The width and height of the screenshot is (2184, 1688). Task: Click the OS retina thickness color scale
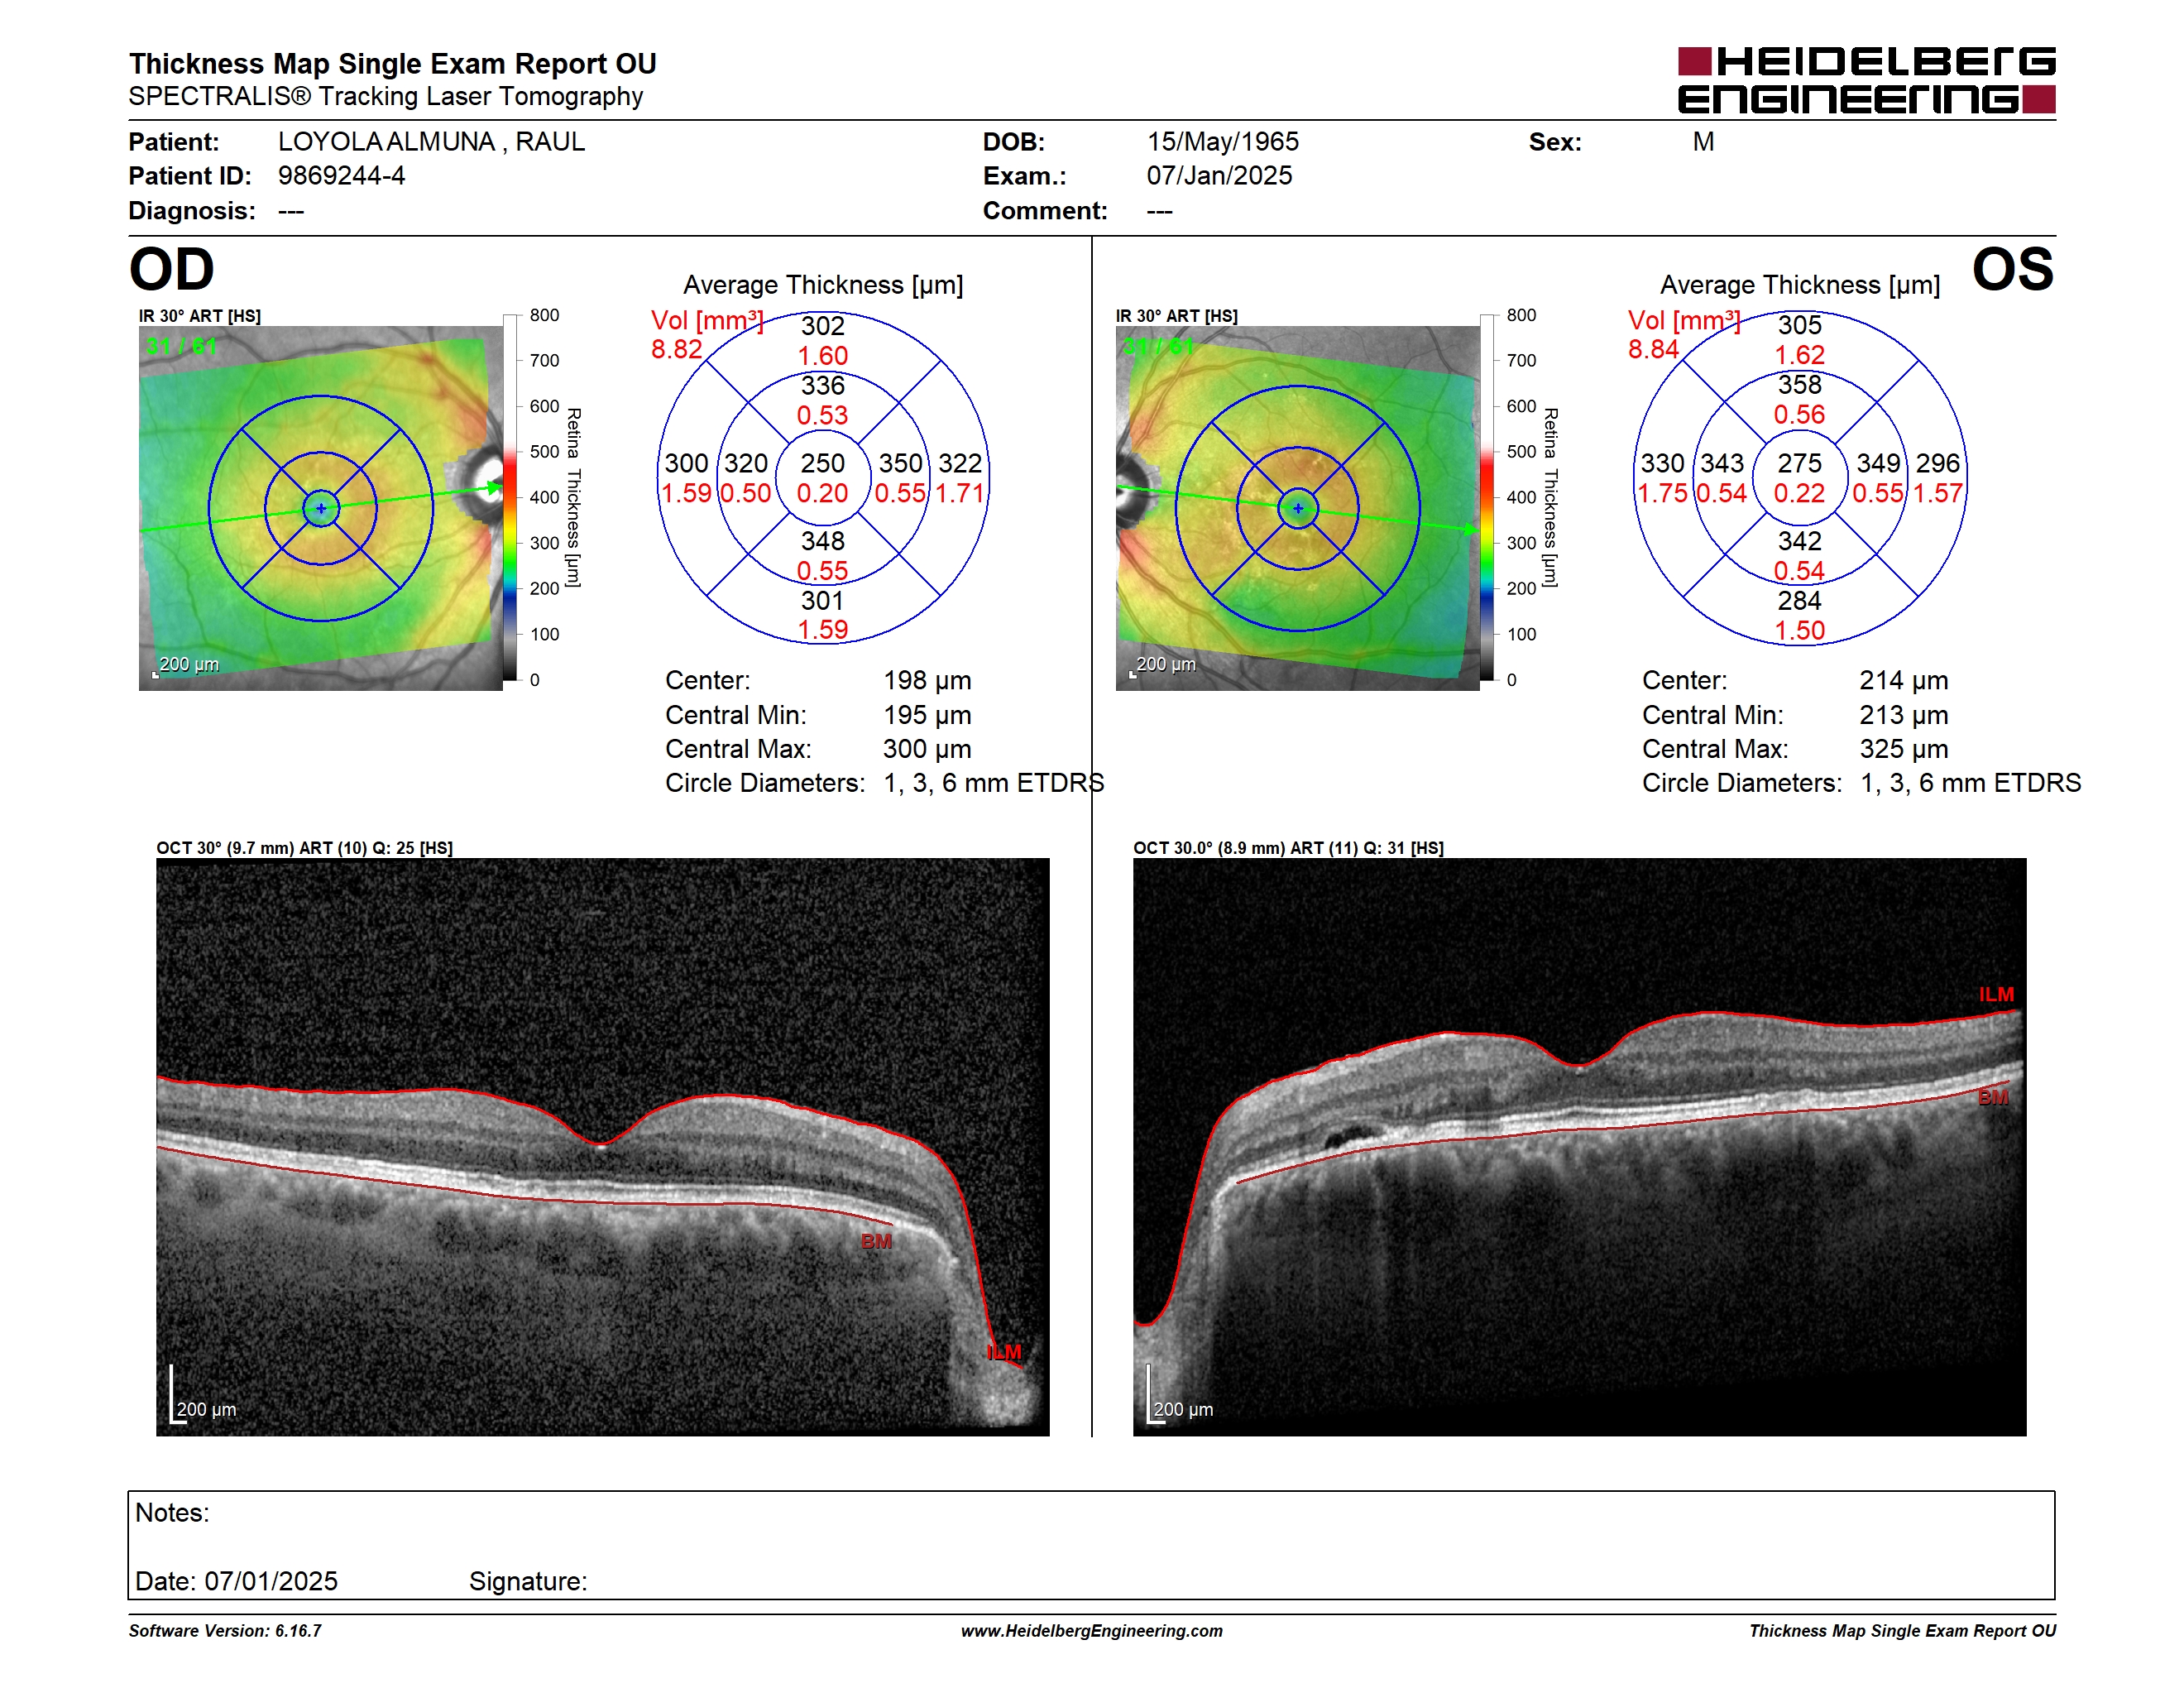pos(1487,497)
